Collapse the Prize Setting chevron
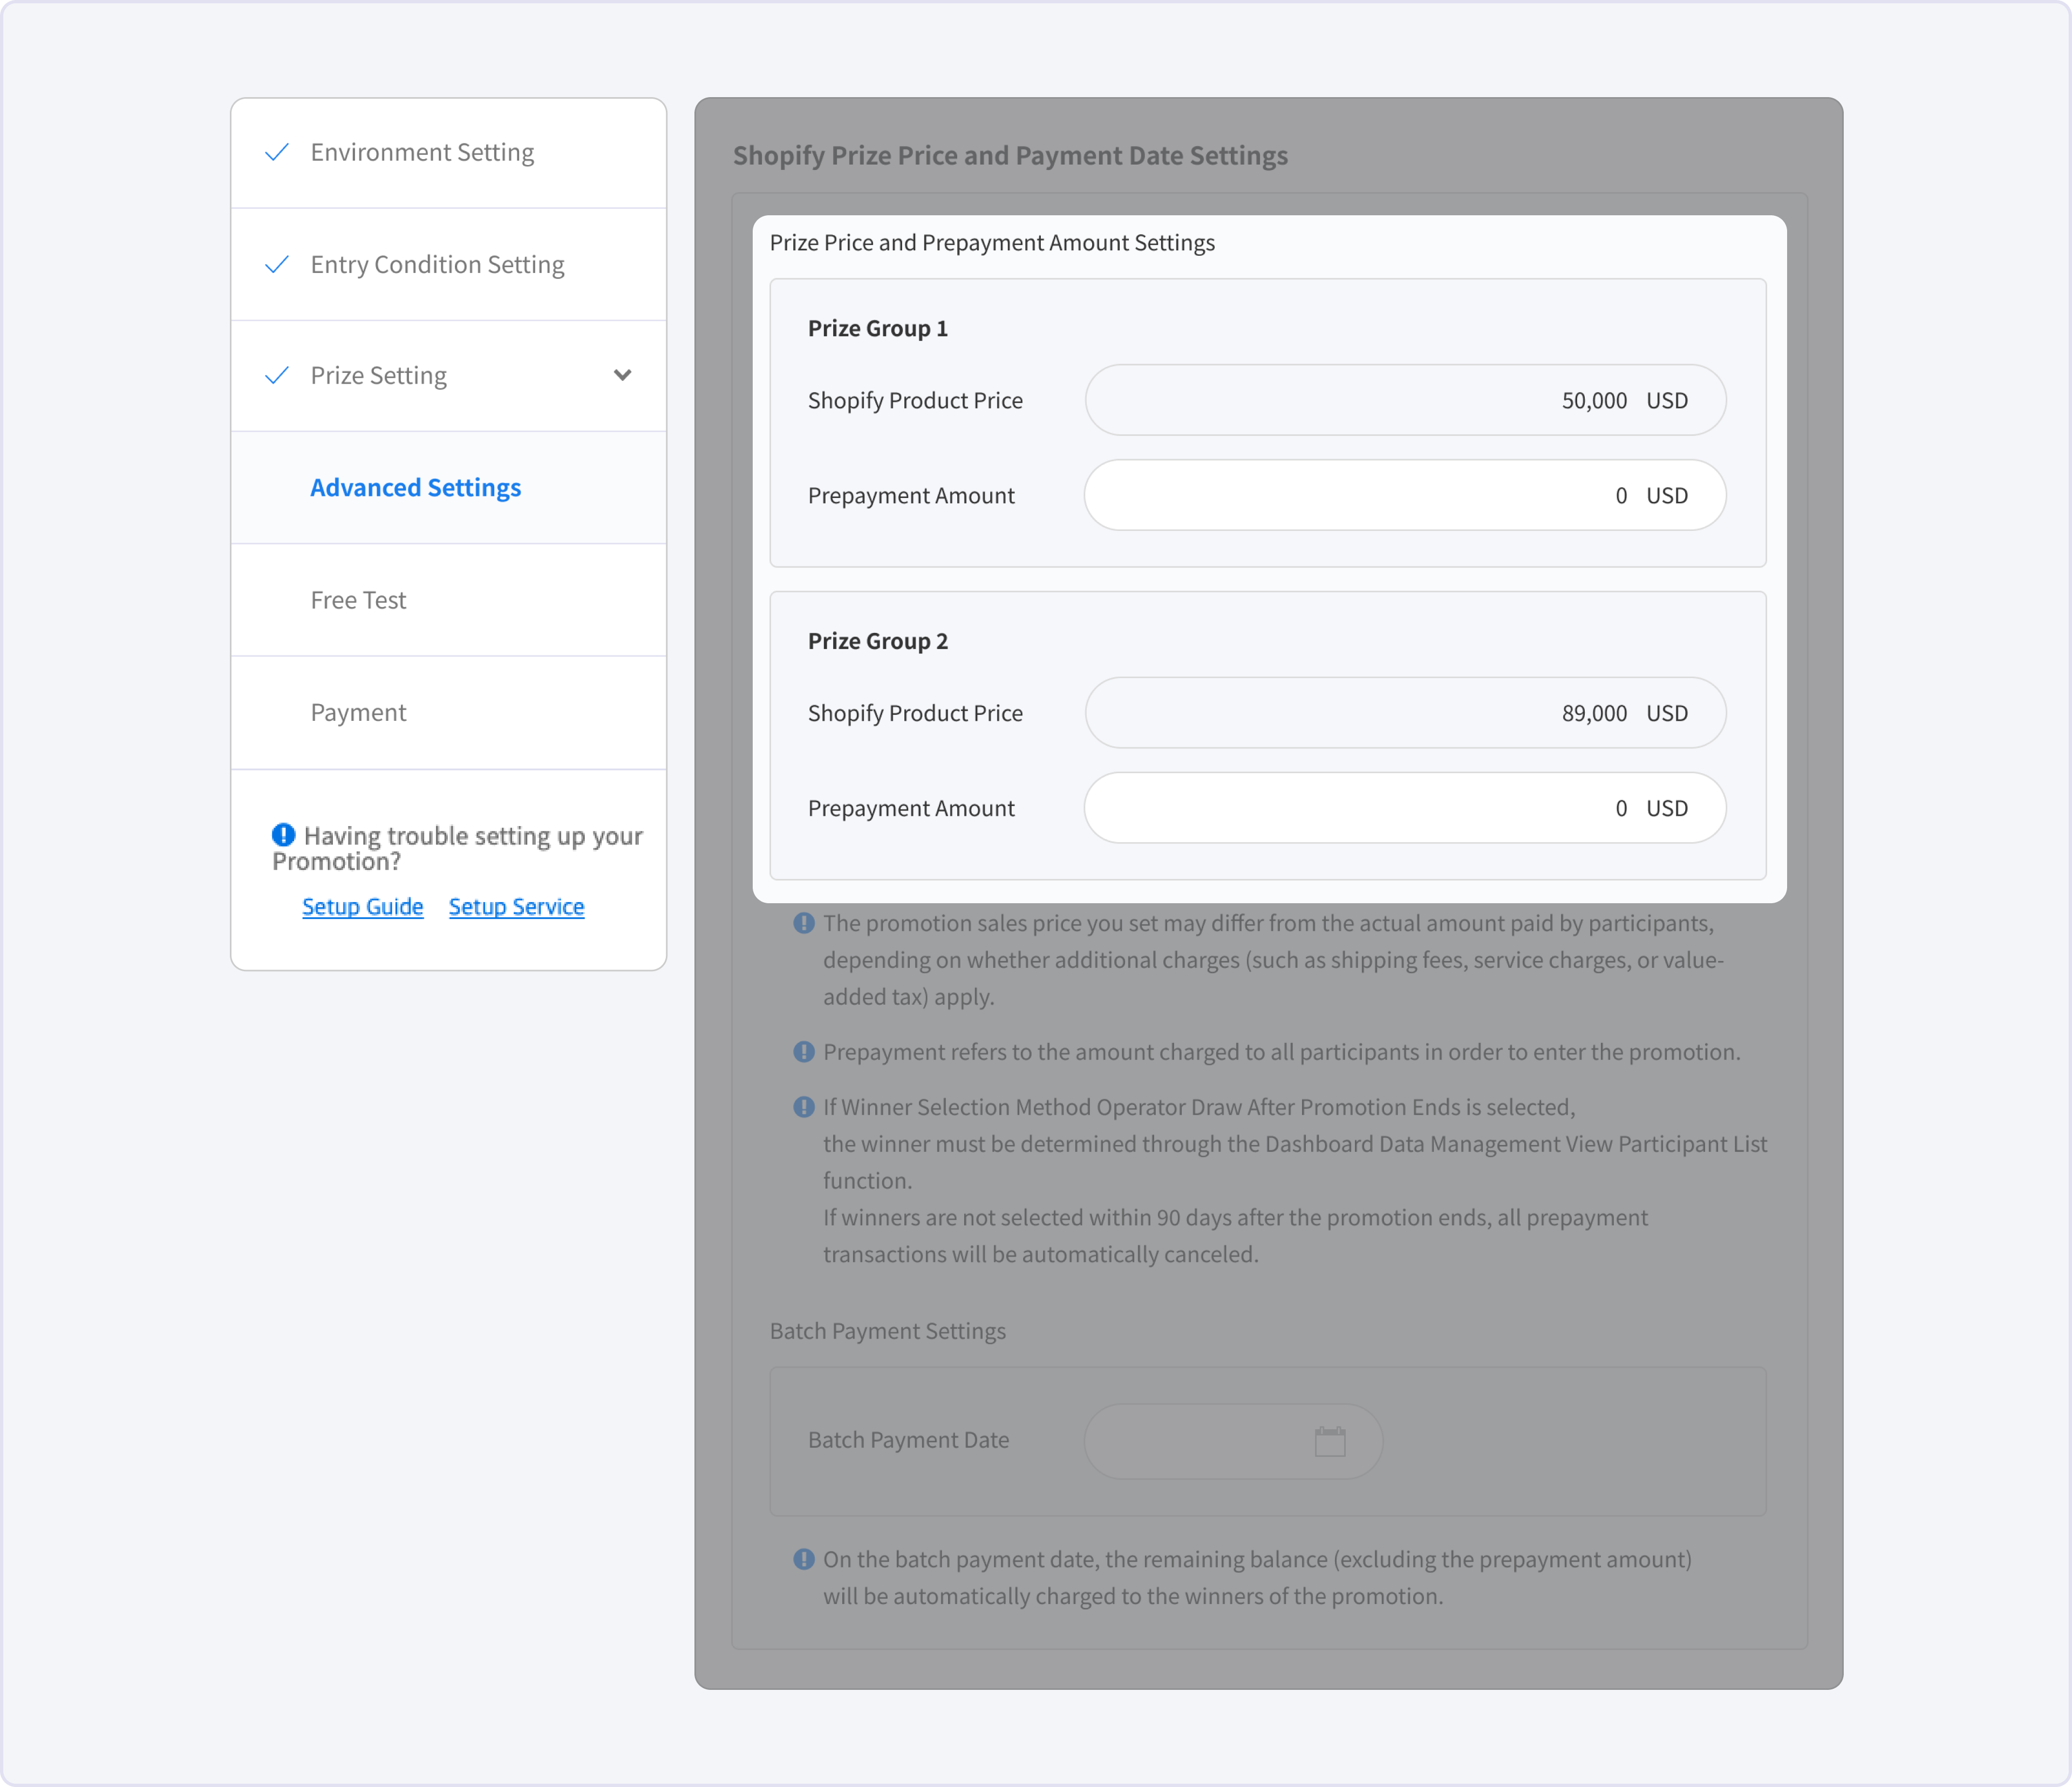Image resolution: width=2072 pixels, height=1787 pixels. point(622,375)
